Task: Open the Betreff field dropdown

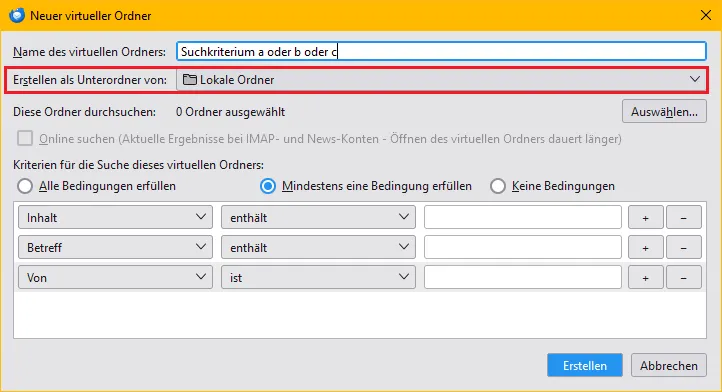Action: click(115, 247)
